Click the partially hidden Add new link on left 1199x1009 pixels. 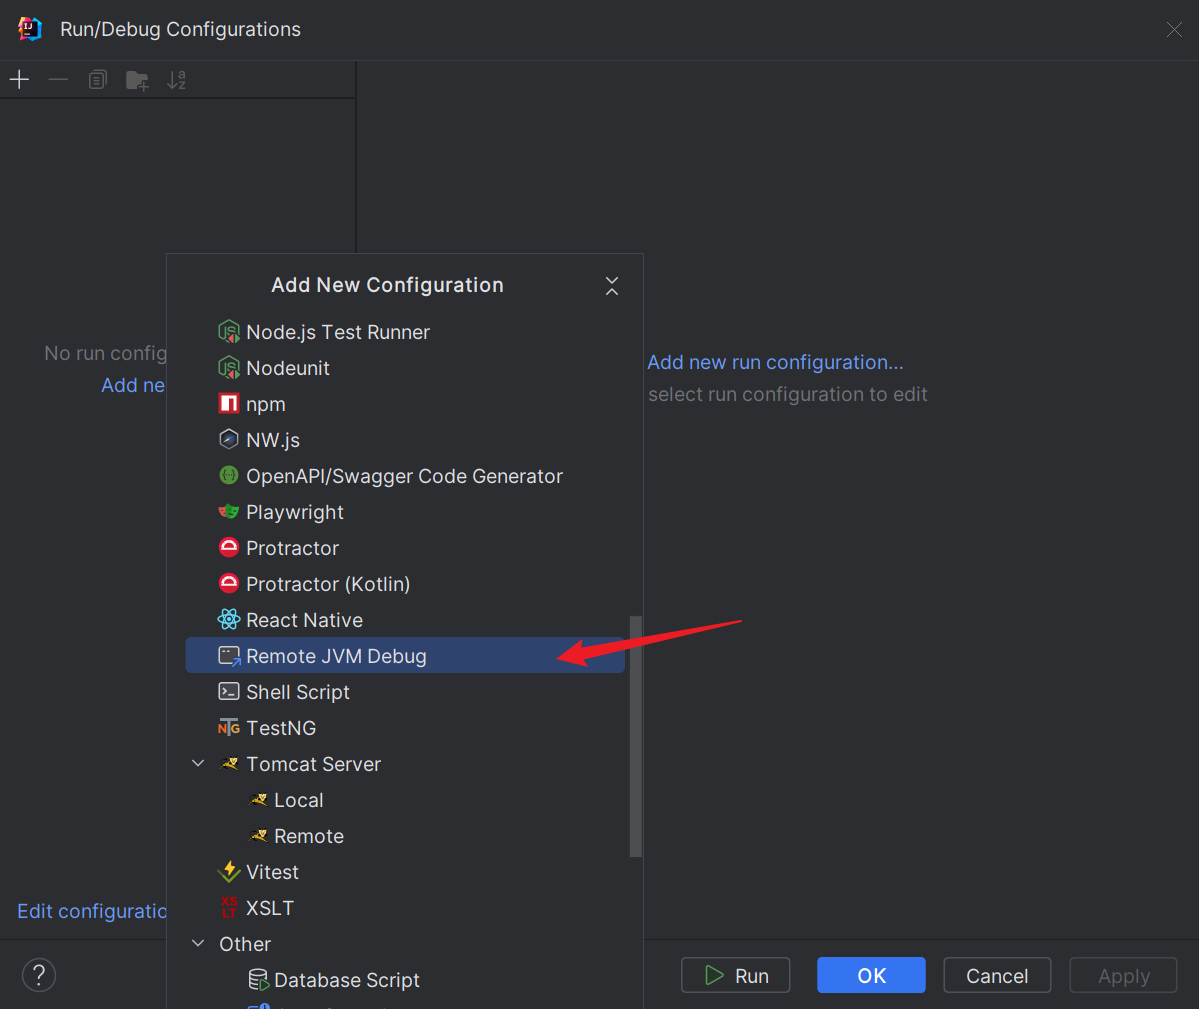tap(133, 384)
